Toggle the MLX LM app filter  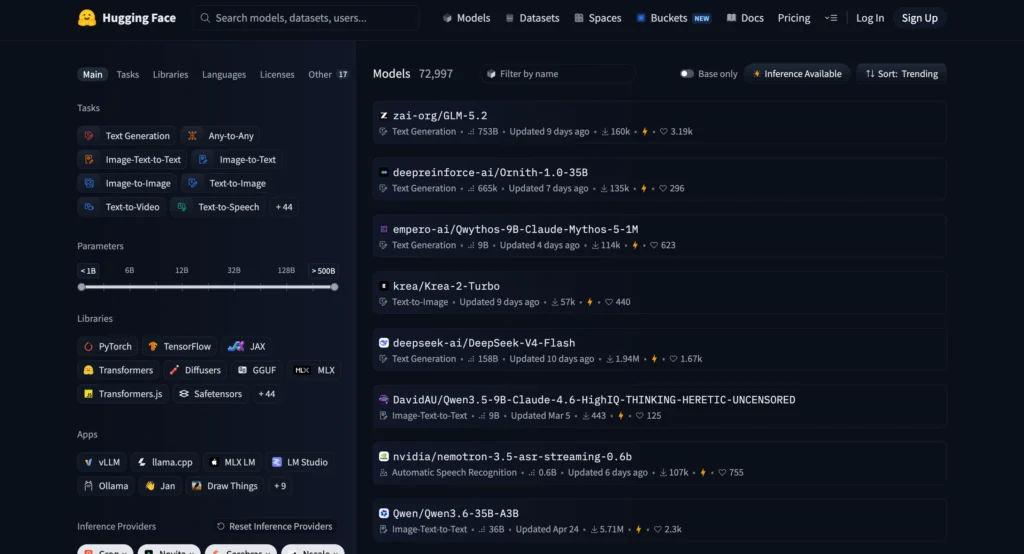point(232,462)
